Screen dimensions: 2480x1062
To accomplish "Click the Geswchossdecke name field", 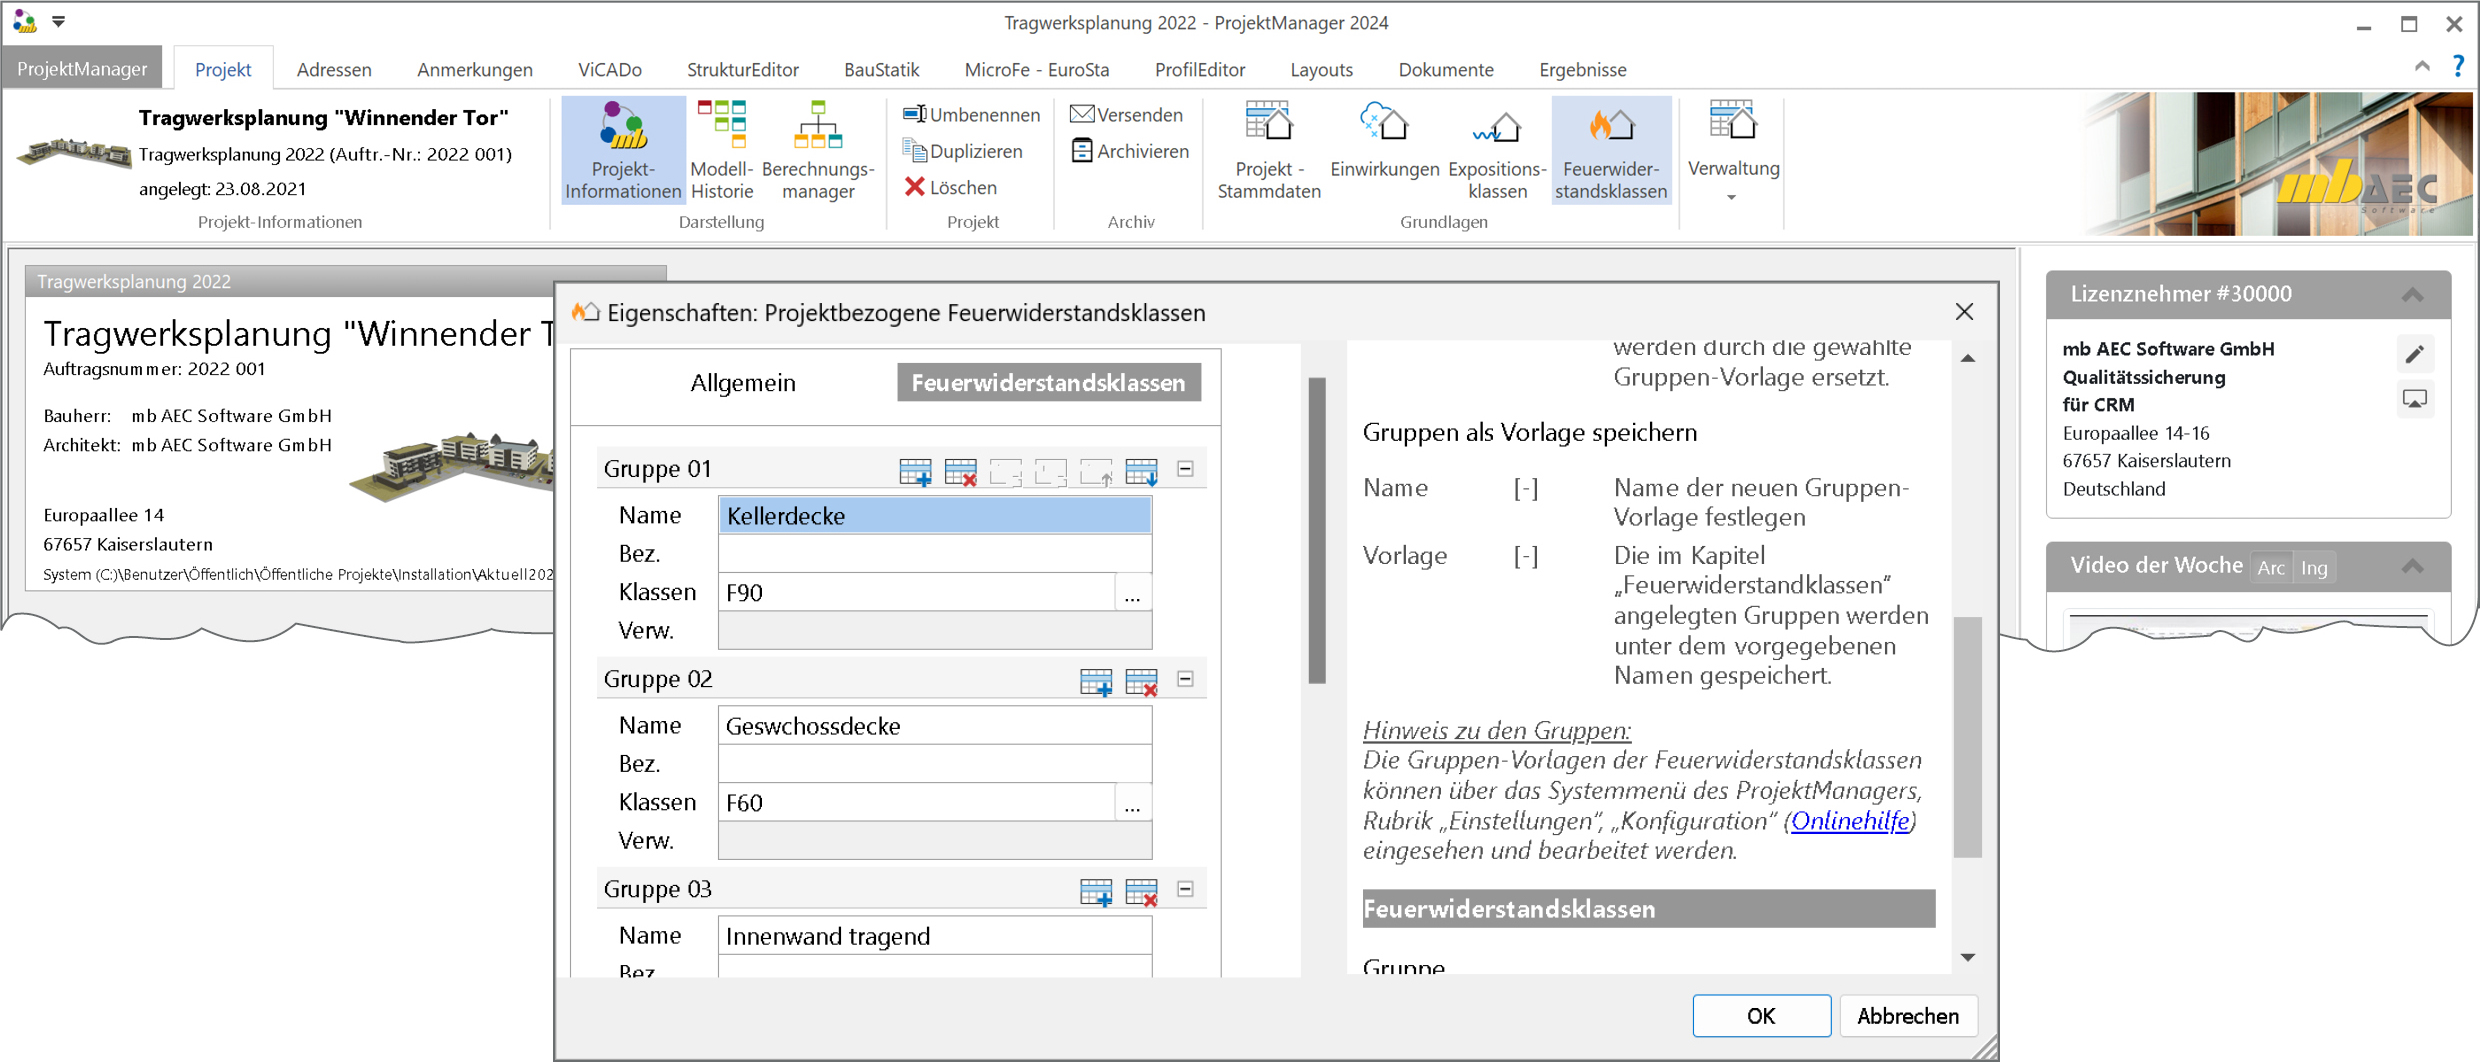I will [935, 726].
